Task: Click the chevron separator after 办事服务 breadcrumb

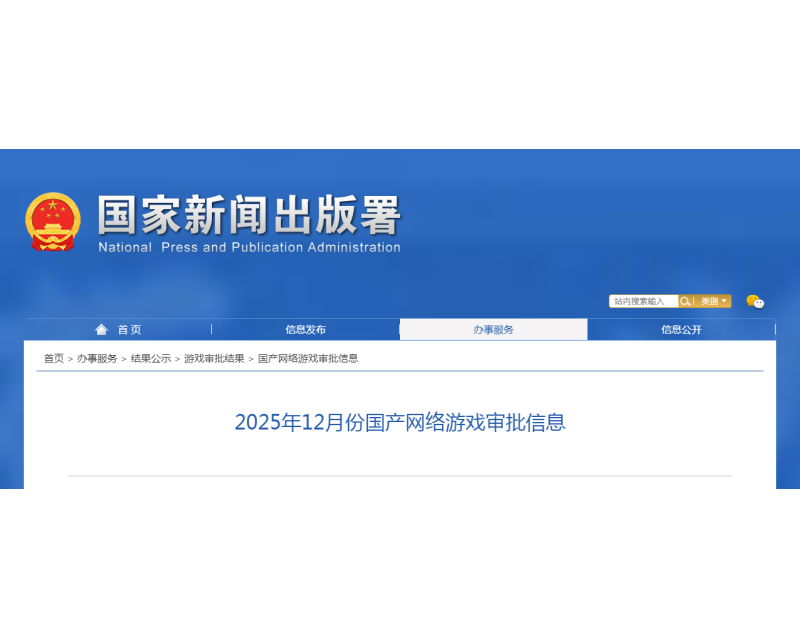Action: pyautogui.click(x=123, y=358)
